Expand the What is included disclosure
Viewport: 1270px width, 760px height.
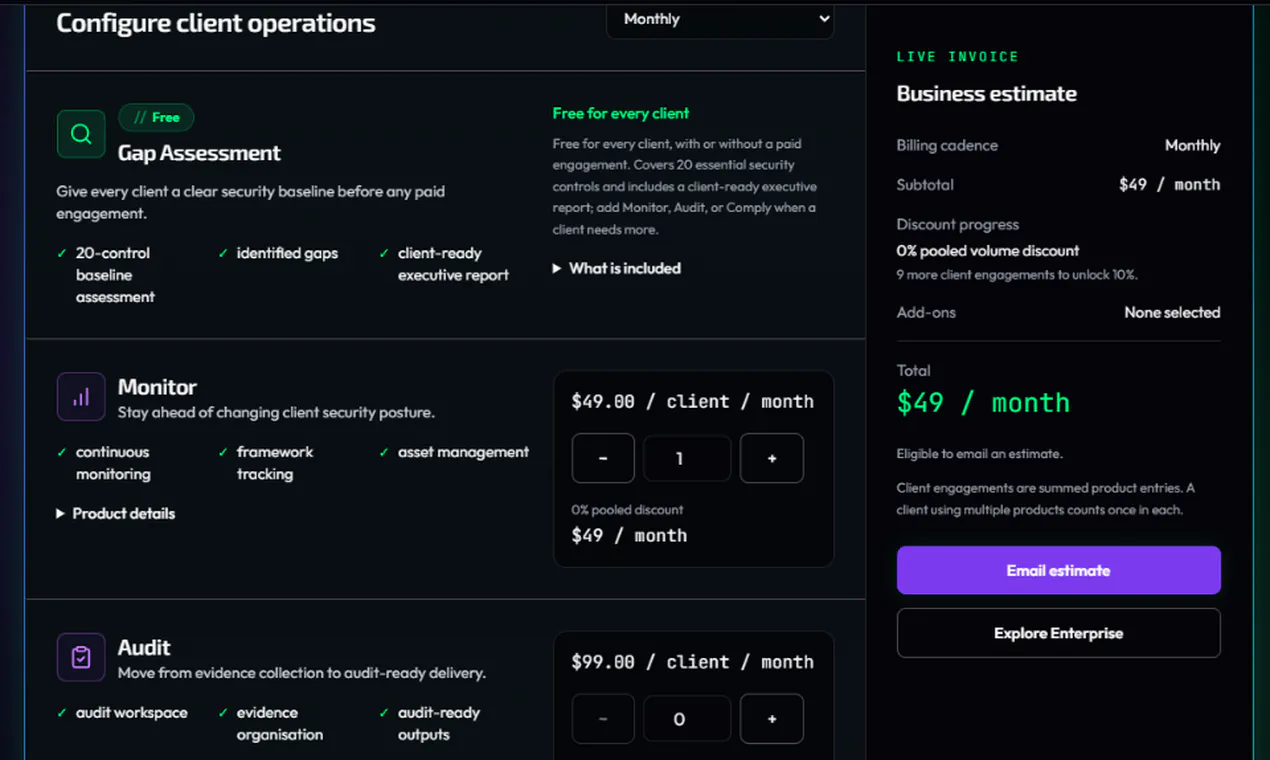(x=617, y=268)
